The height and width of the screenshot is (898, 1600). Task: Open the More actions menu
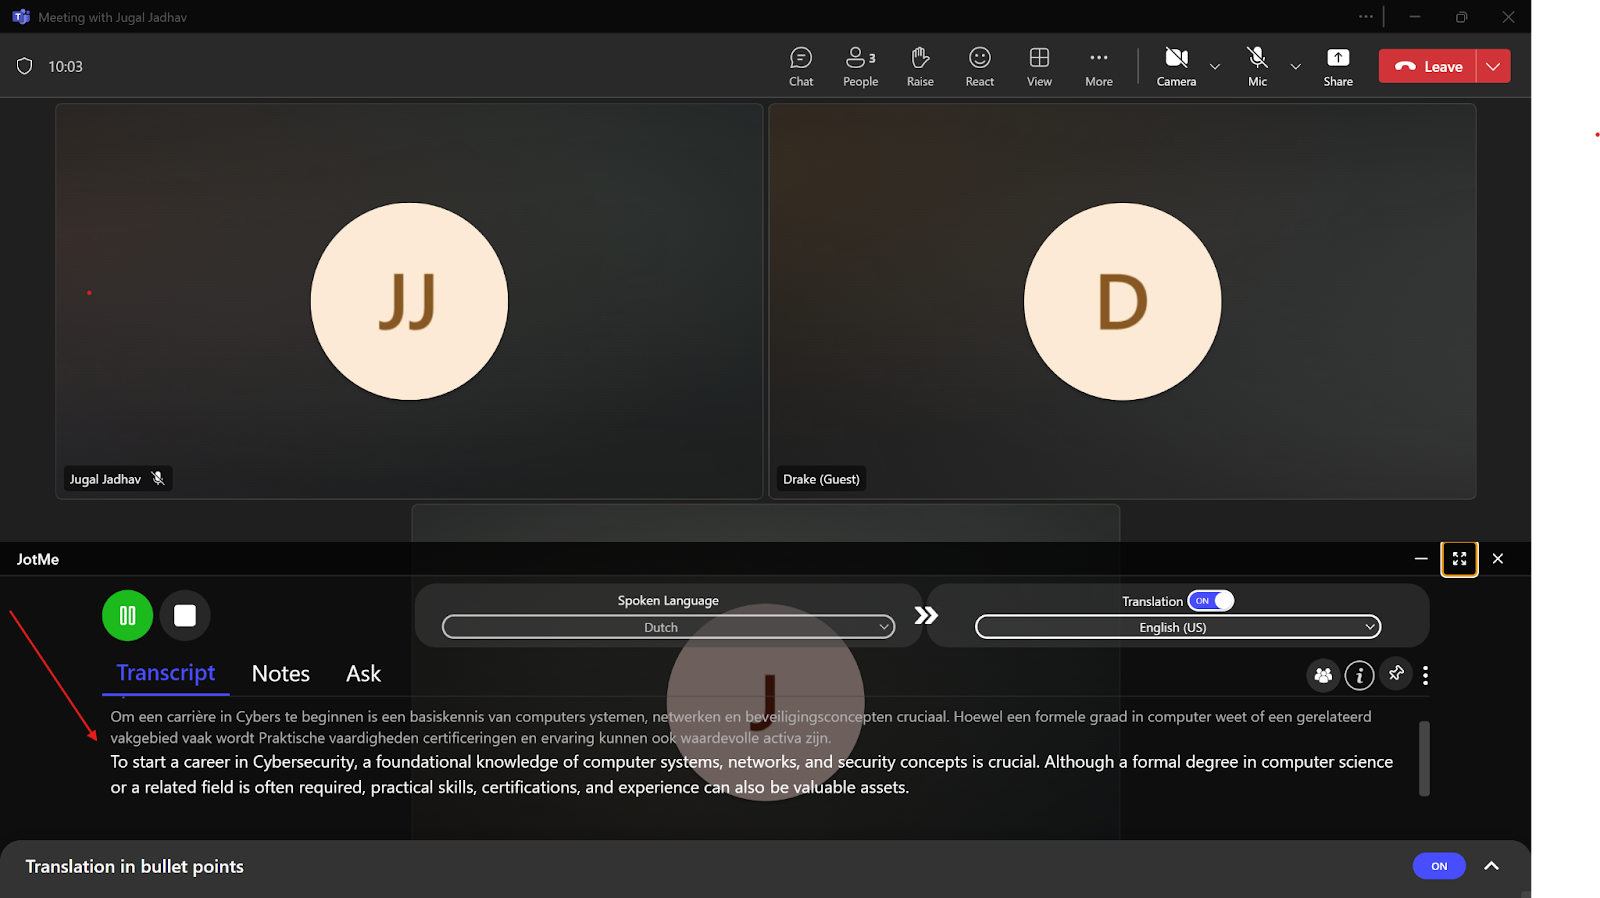tap(1099, 67)
